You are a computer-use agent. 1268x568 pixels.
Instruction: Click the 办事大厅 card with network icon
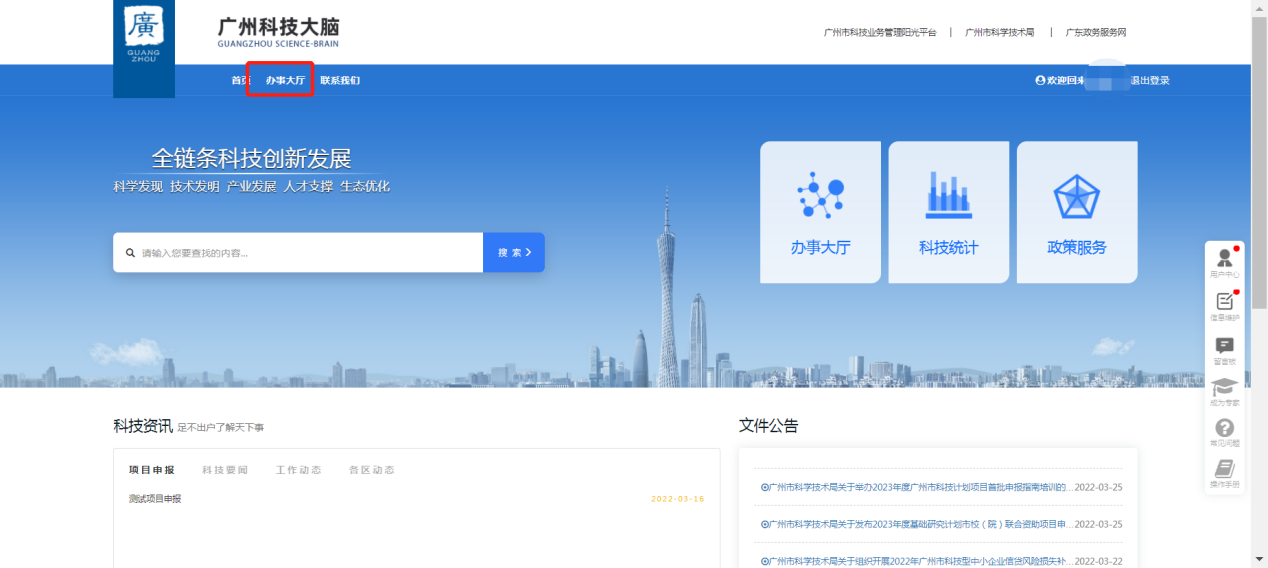(x=820, y=212)
